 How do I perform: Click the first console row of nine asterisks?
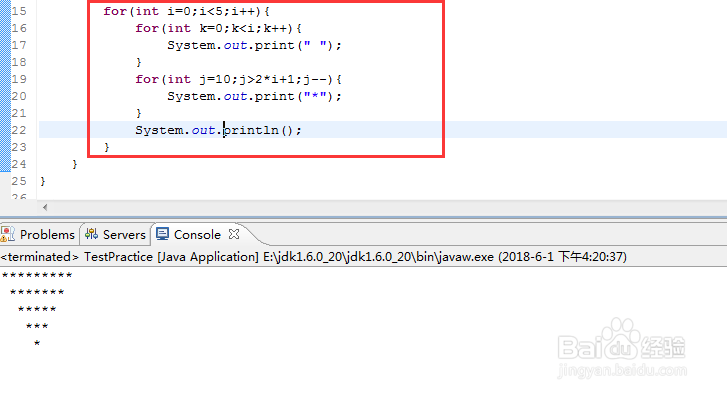click(x=37, y=275)
